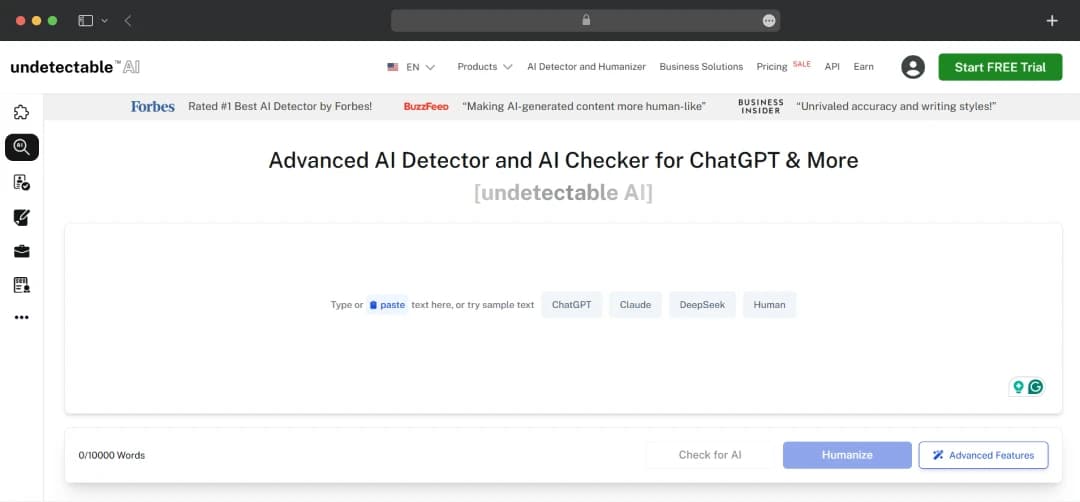
Task: Load the Claude sample text
Action: point(635,305)
